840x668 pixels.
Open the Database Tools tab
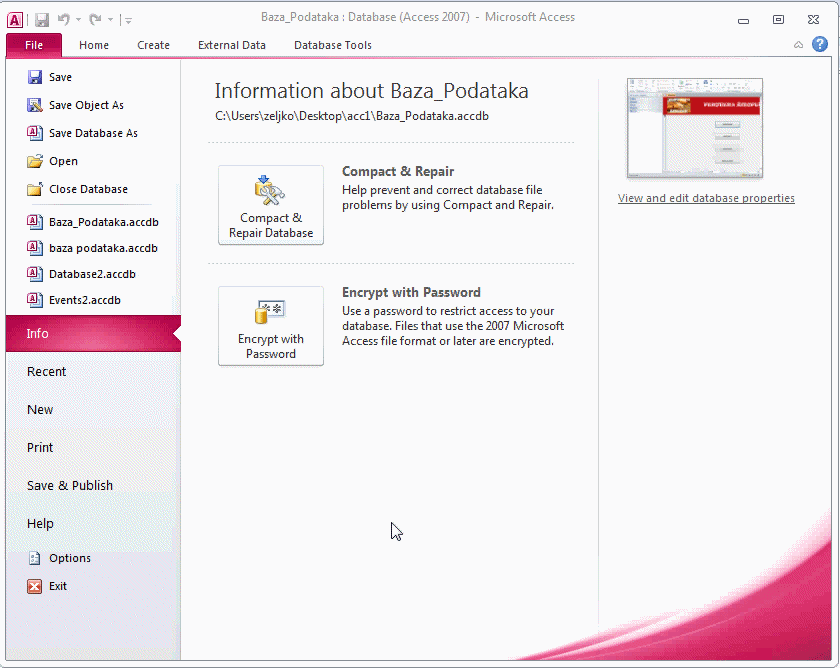point(333,45)
